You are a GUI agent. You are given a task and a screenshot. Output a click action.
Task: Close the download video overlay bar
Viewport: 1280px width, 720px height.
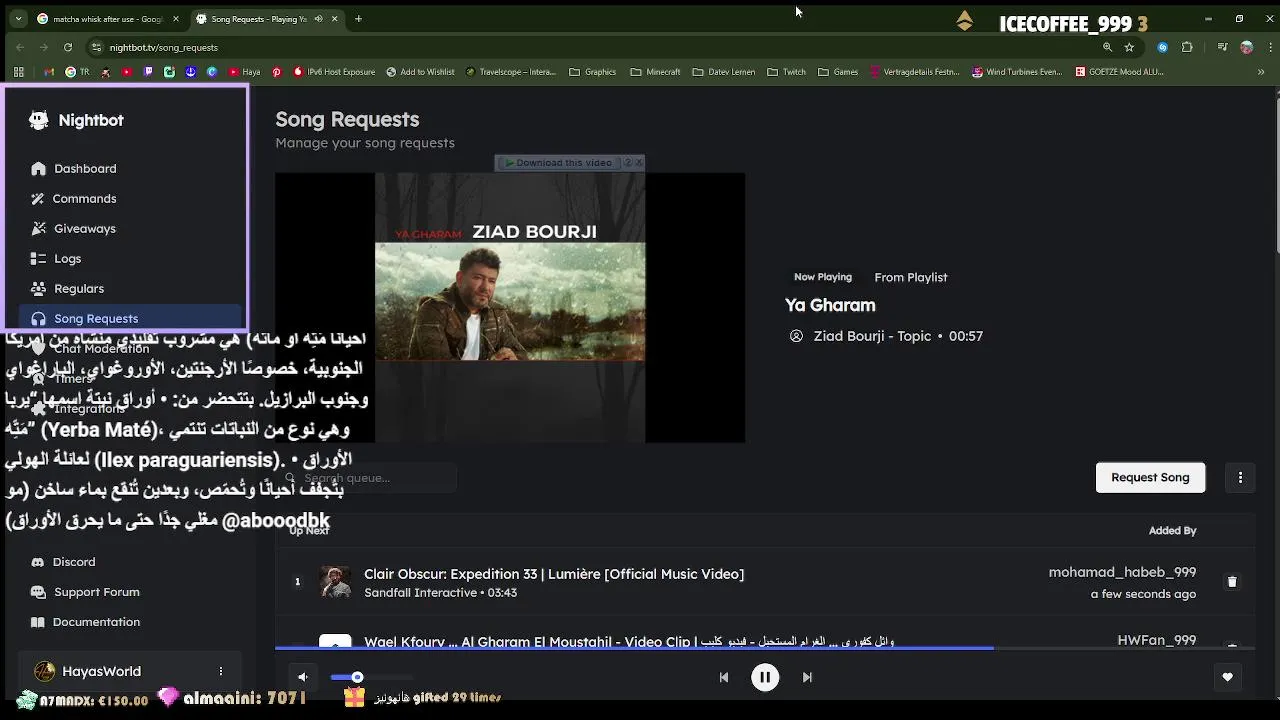[639, 162]
